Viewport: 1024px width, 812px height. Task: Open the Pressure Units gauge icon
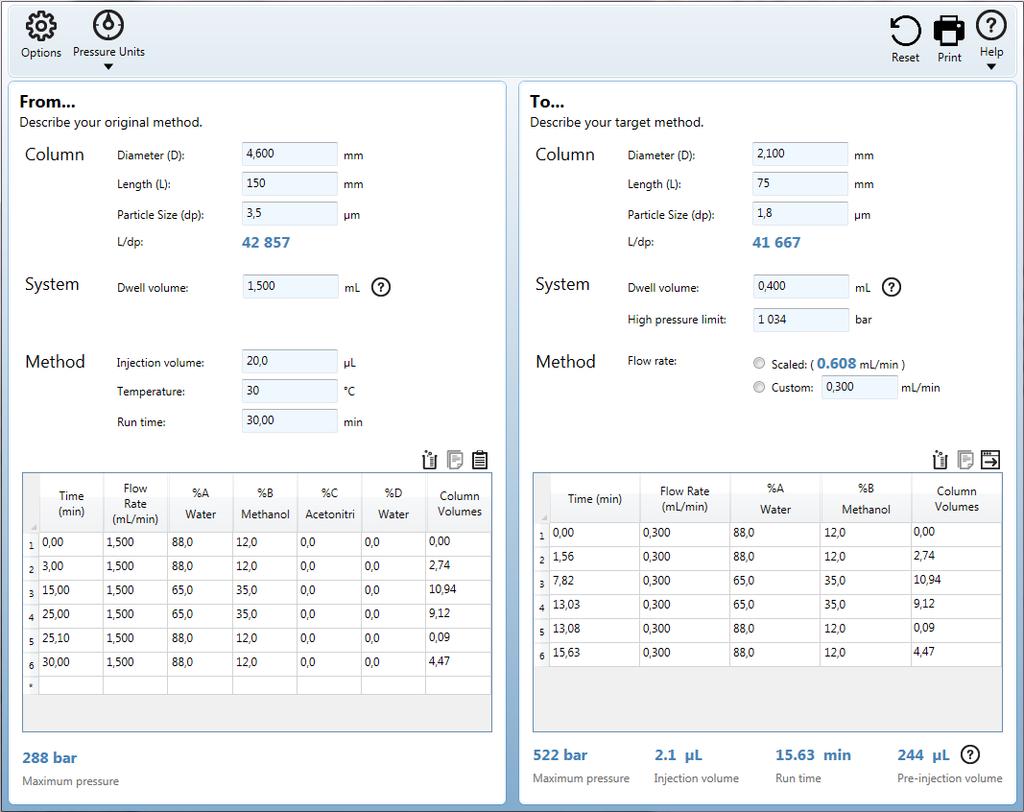(108, 25)
